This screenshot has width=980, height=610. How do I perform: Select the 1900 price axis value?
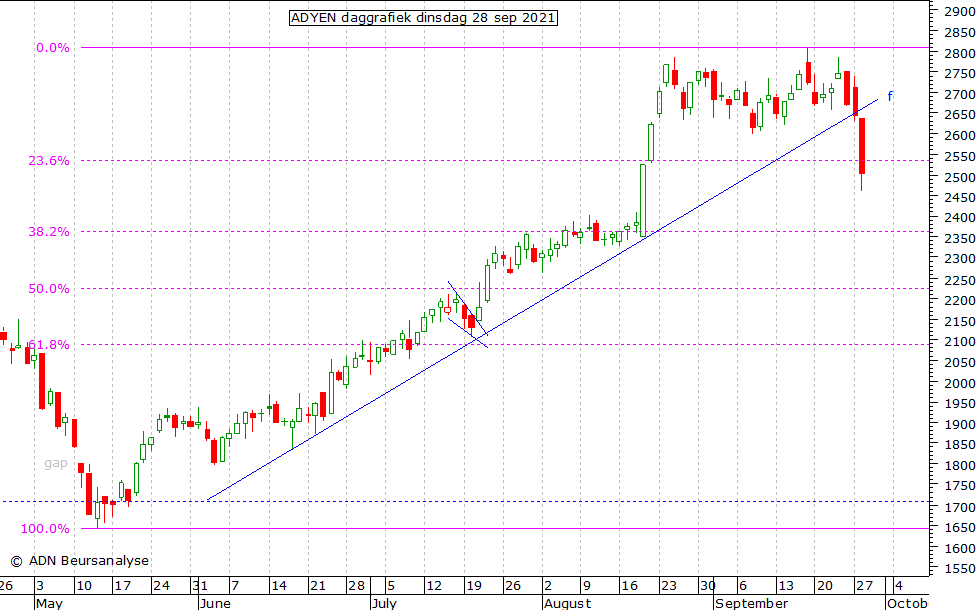(x=960, y=424)
